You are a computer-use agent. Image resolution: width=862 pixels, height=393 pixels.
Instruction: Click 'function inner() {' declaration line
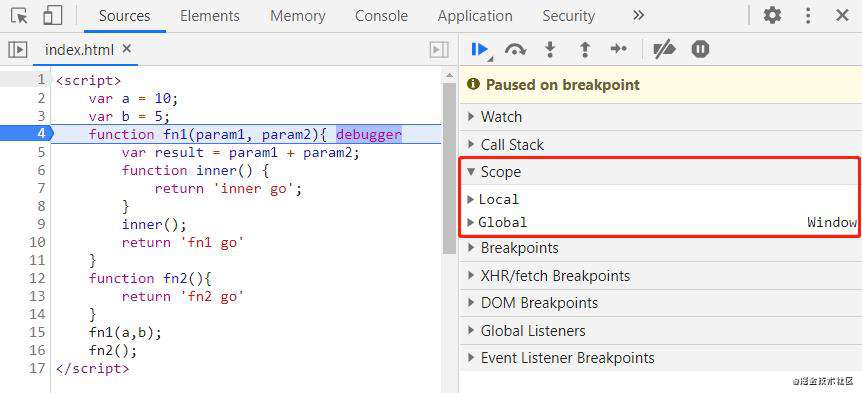[x=195, y=170]
